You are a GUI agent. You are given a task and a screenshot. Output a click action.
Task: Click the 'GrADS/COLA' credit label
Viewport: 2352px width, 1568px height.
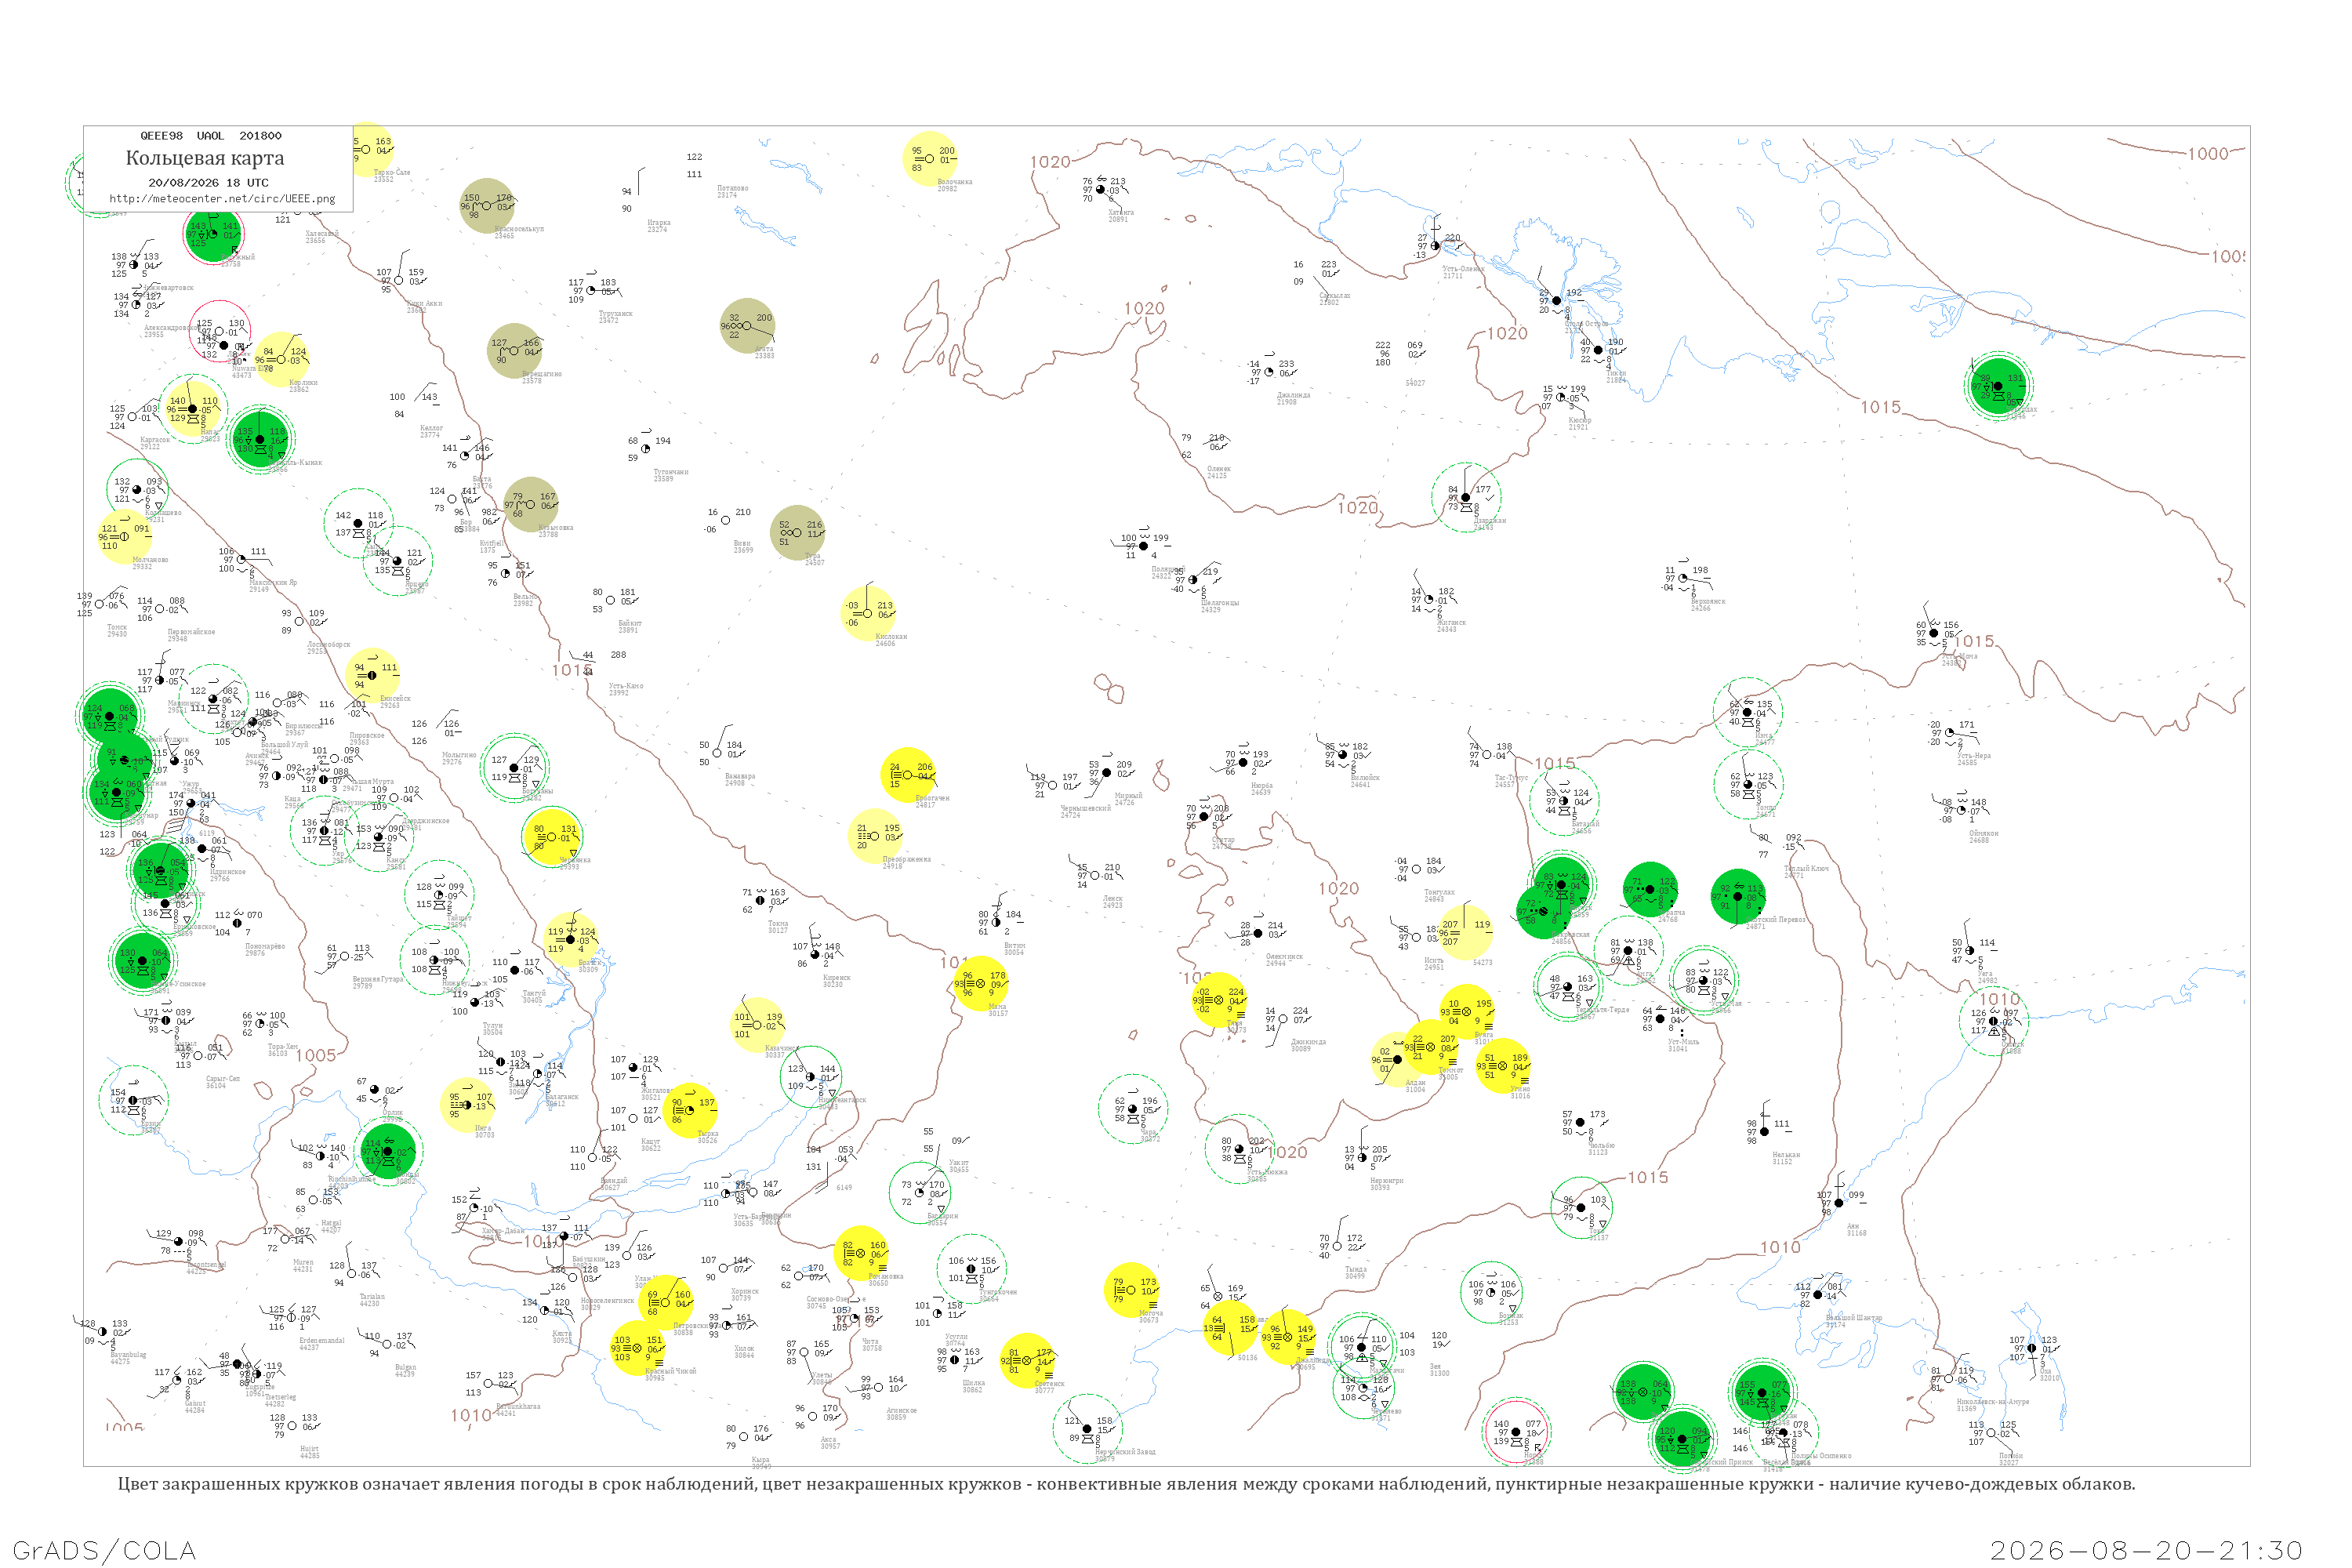point(104,1550)
